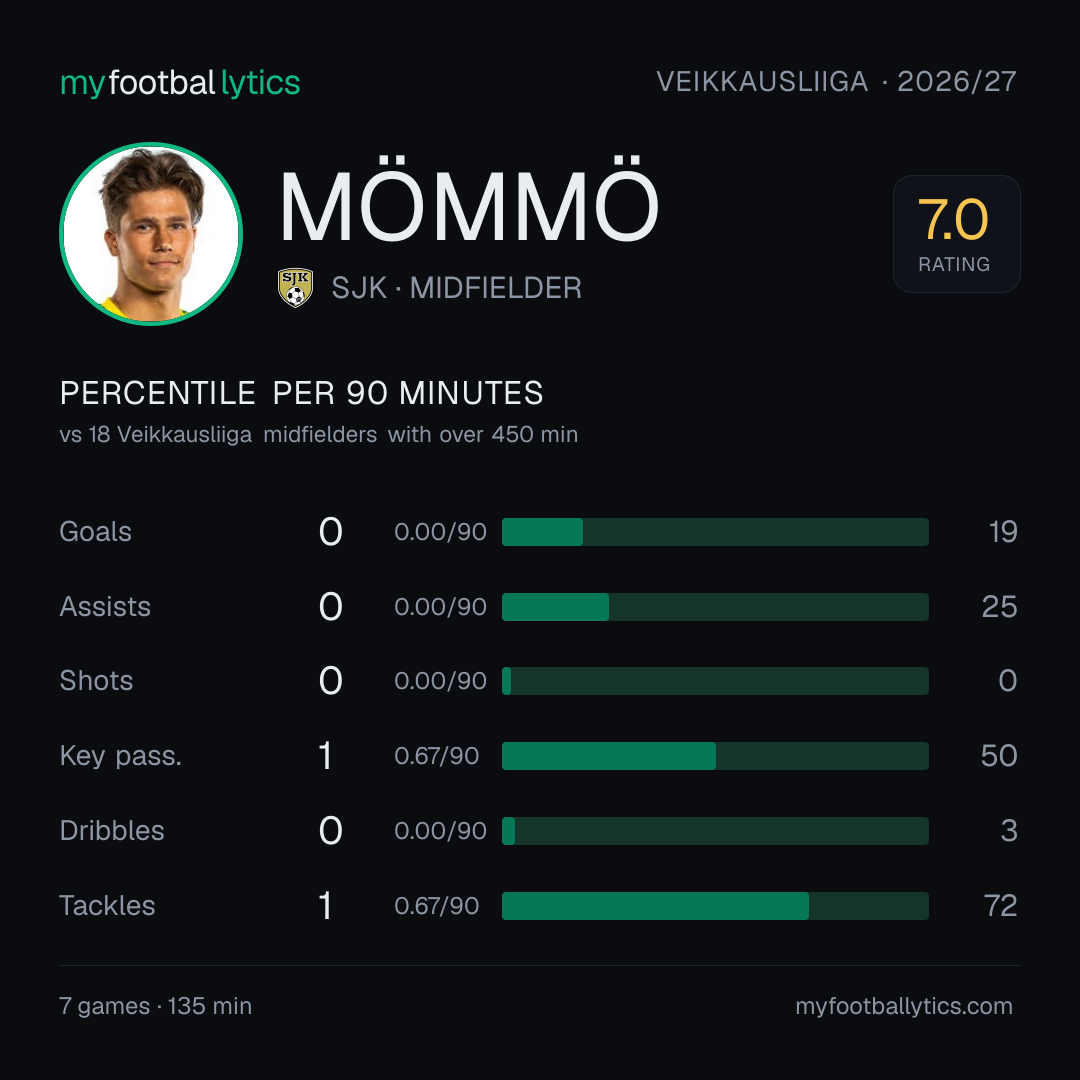Screen dimensions: 1080x1080
Task: Click the Veikkausliiga 2026/27 season label
Action: [x=836, y=81]
